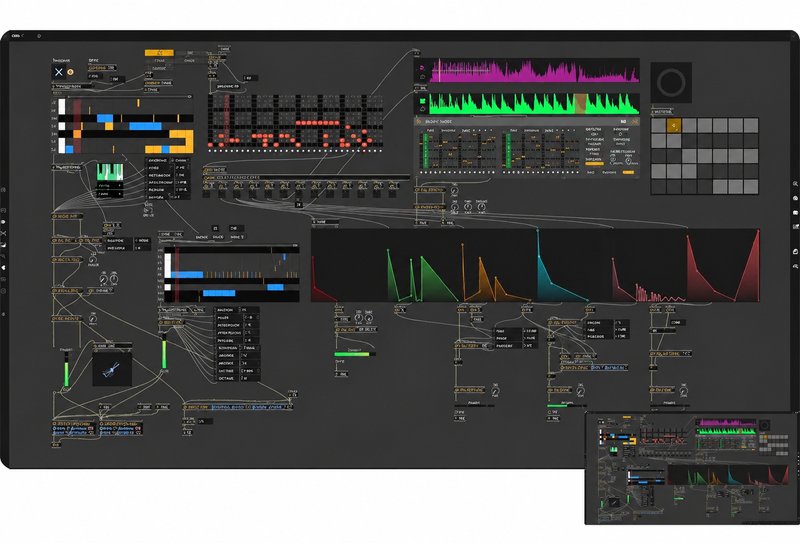Click the green keyboard display widget
This screenshot has width=800, height=543.
click(110, 171)
